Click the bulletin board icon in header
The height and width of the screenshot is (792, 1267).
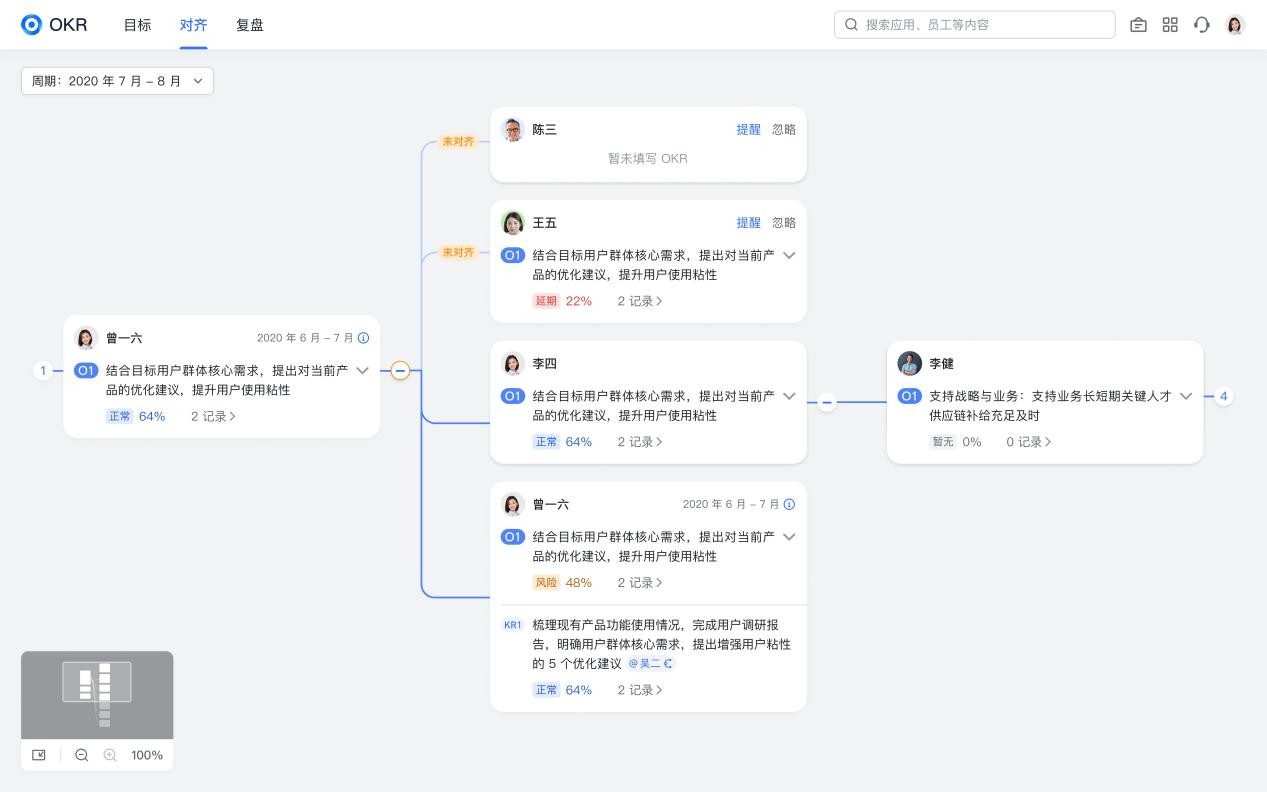(1138, 25)
